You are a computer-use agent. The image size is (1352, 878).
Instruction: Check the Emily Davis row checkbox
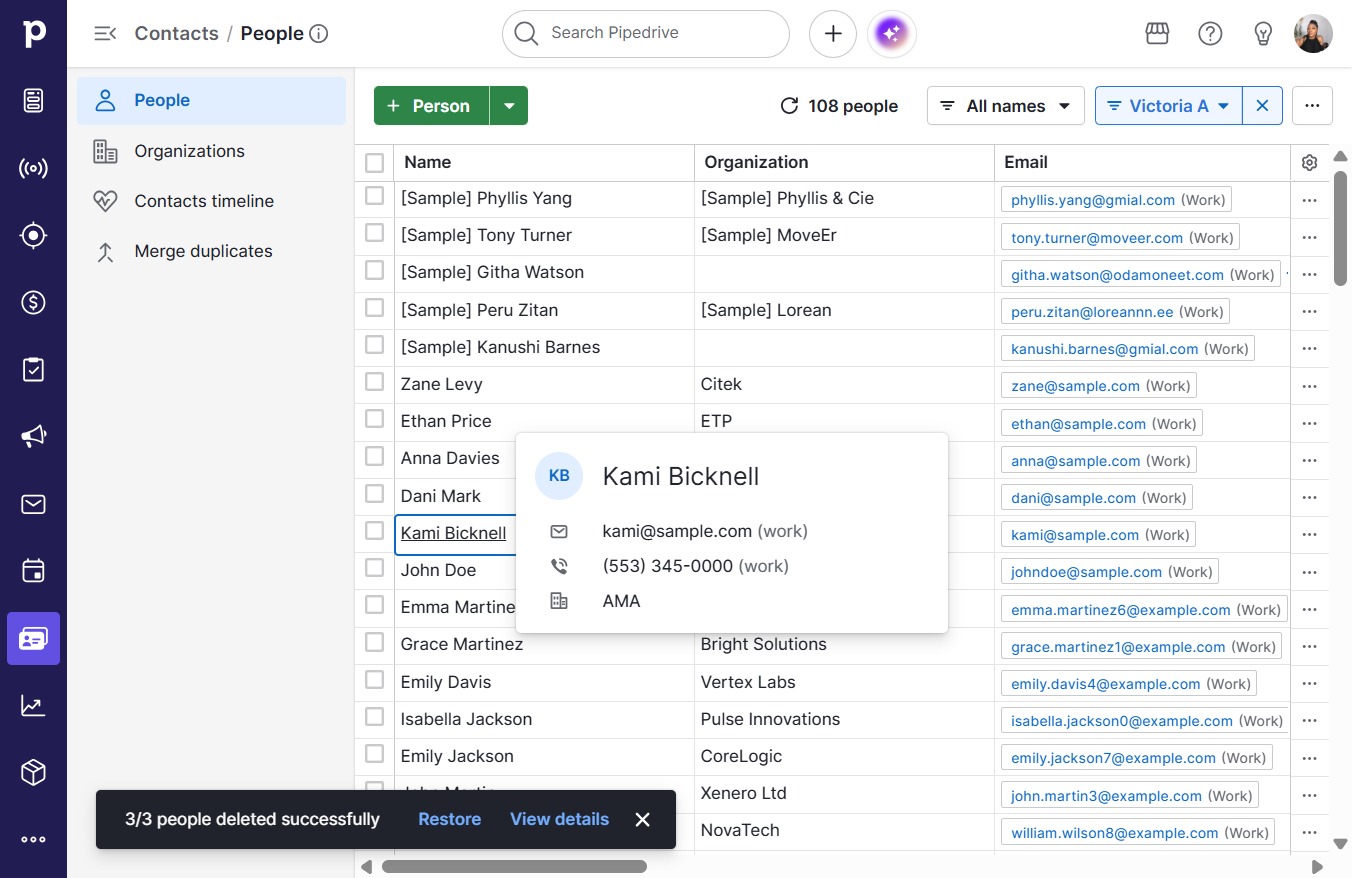(x=375, y=680)
